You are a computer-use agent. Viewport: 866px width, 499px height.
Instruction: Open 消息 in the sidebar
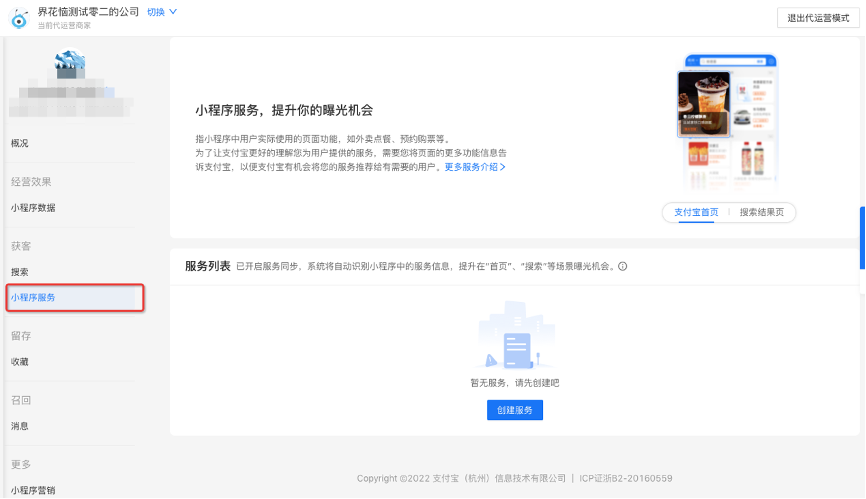click(x=19, y=426)
